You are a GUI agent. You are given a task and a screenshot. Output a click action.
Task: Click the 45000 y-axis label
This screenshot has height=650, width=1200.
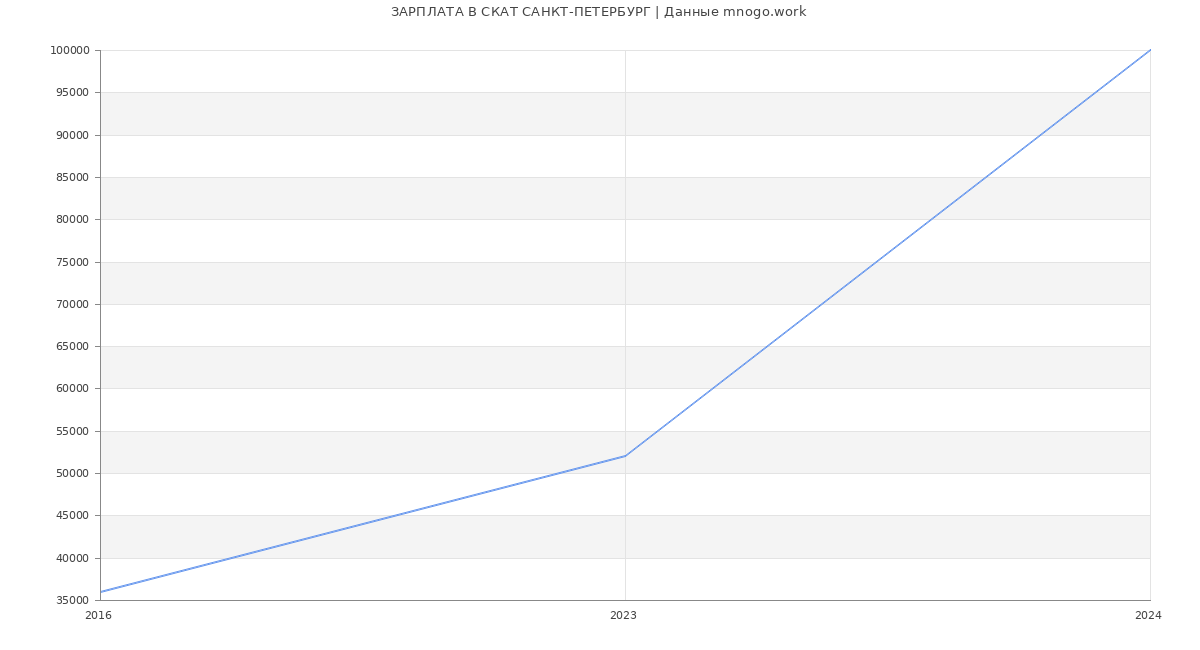pyautogui.click(x=72, y=516)
